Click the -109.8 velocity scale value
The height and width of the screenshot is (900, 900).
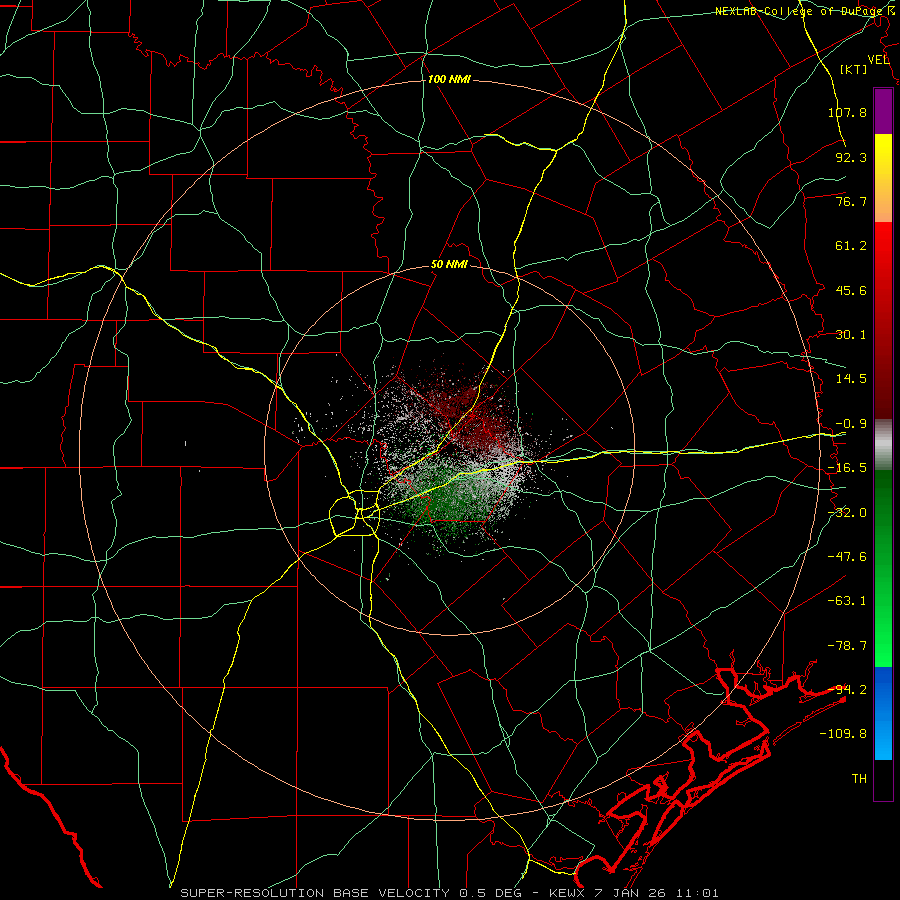point(843,734)
